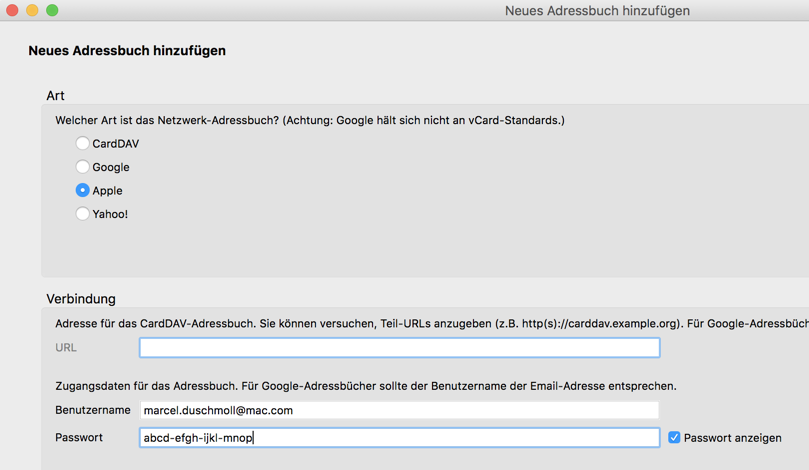Focus the empty URL input field
This screenshot has height=470, width=809.
(399, 348)
